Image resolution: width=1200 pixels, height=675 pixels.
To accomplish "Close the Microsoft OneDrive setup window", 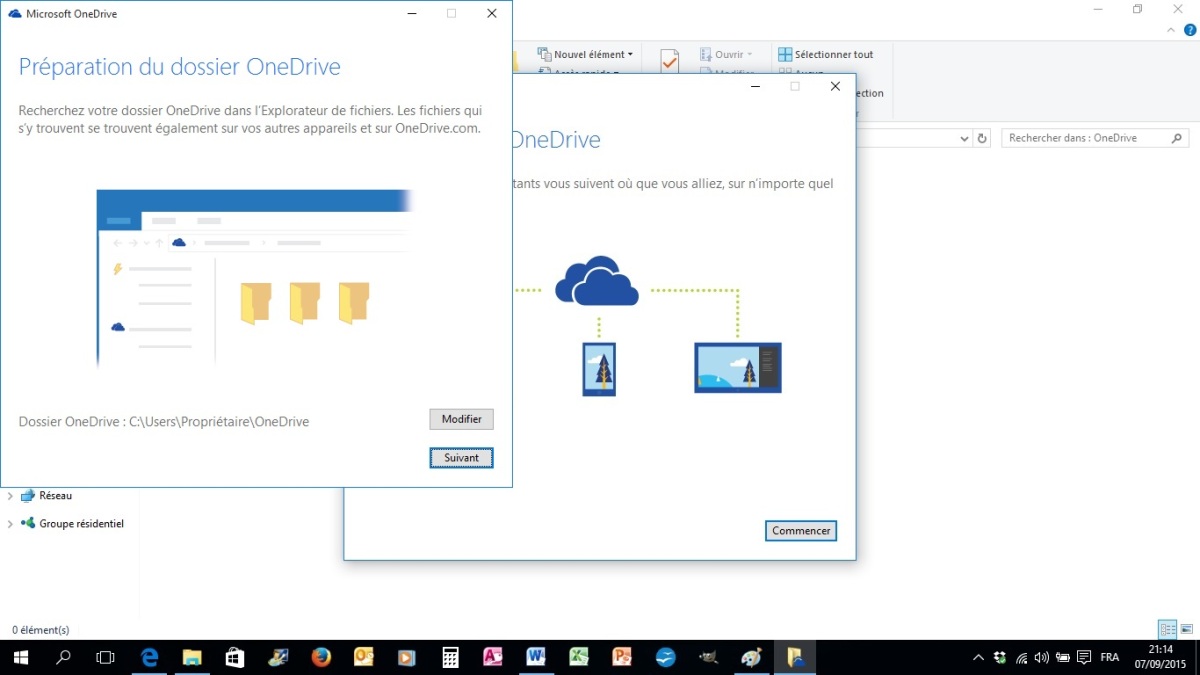I will 491,13.
